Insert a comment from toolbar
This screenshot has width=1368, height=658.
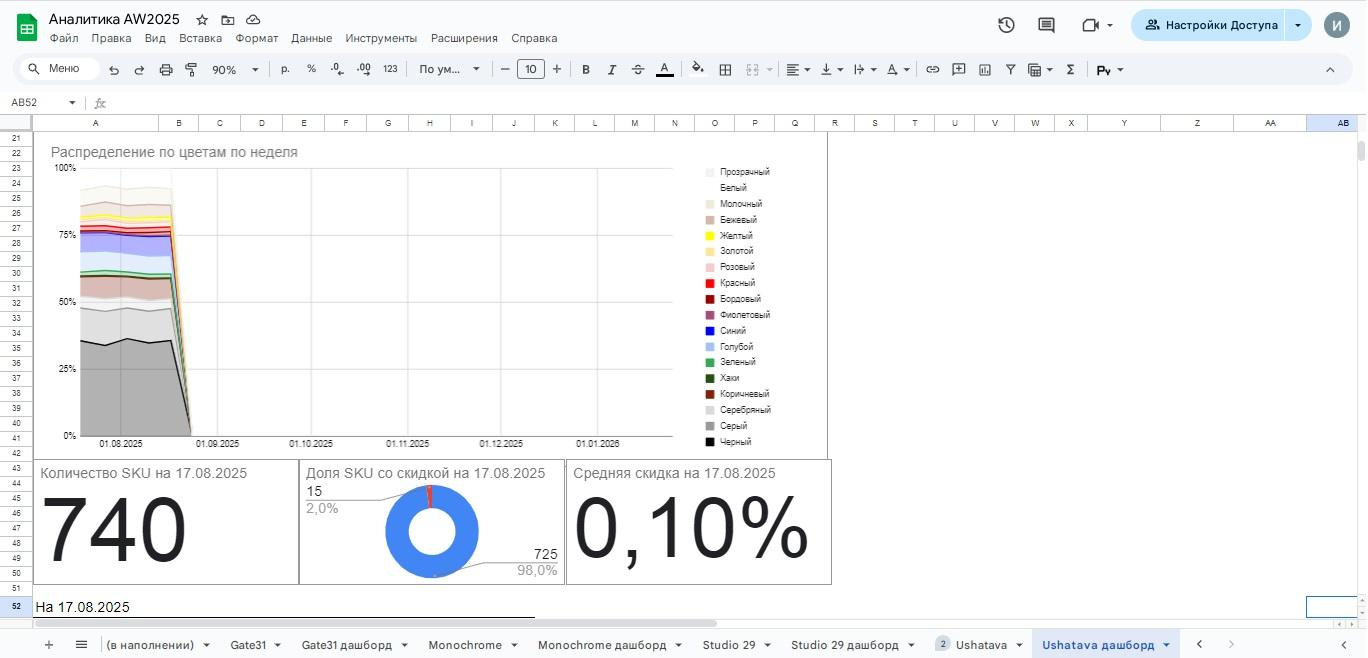coord(958,69)
